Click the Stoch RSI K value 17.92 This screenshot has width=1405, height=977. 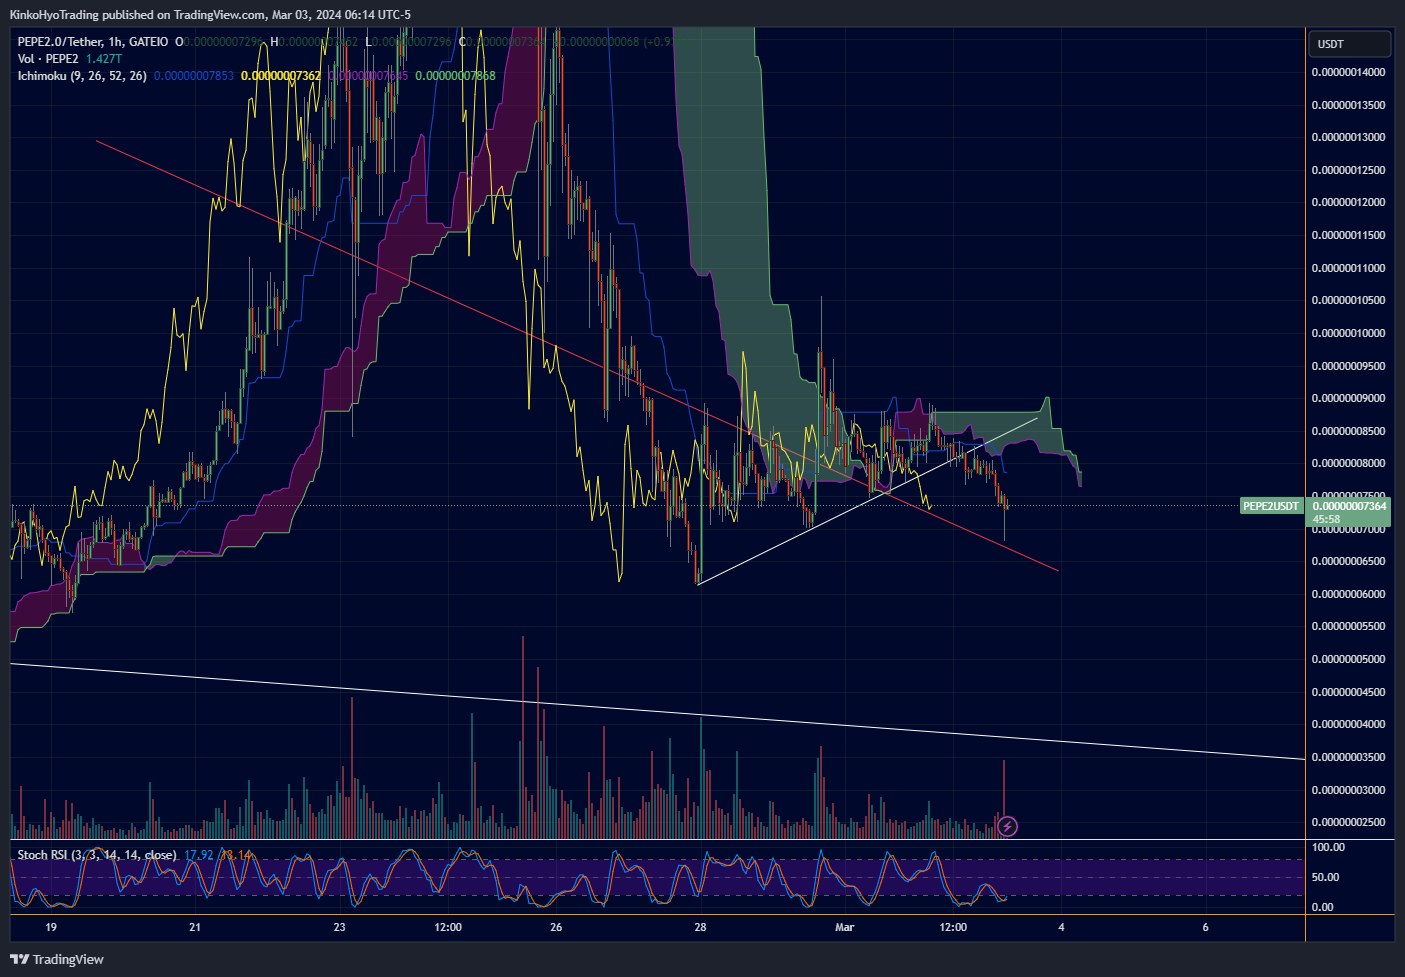click(199, 855)
